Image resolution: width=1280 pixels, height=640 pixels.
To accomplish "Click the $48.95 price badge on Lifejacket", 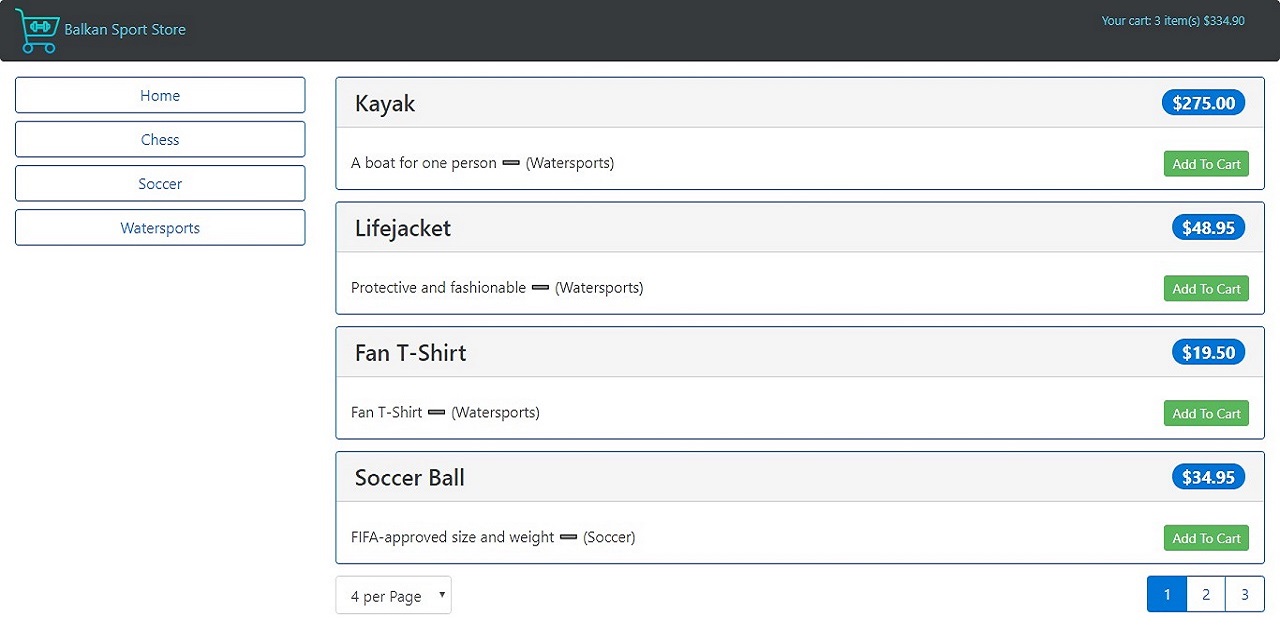I will 1208,227.
